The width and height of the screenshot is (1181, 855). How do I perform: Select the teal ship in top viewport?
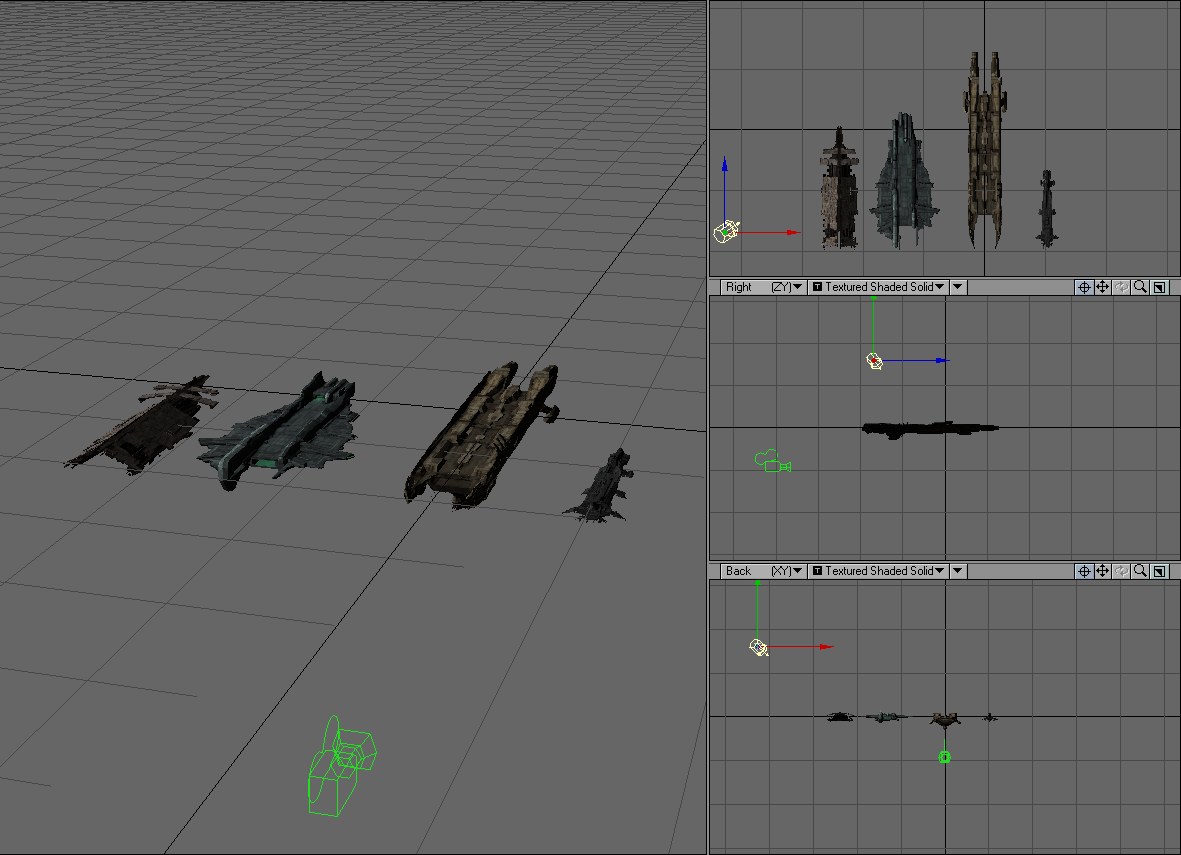[x=903, y=180]
